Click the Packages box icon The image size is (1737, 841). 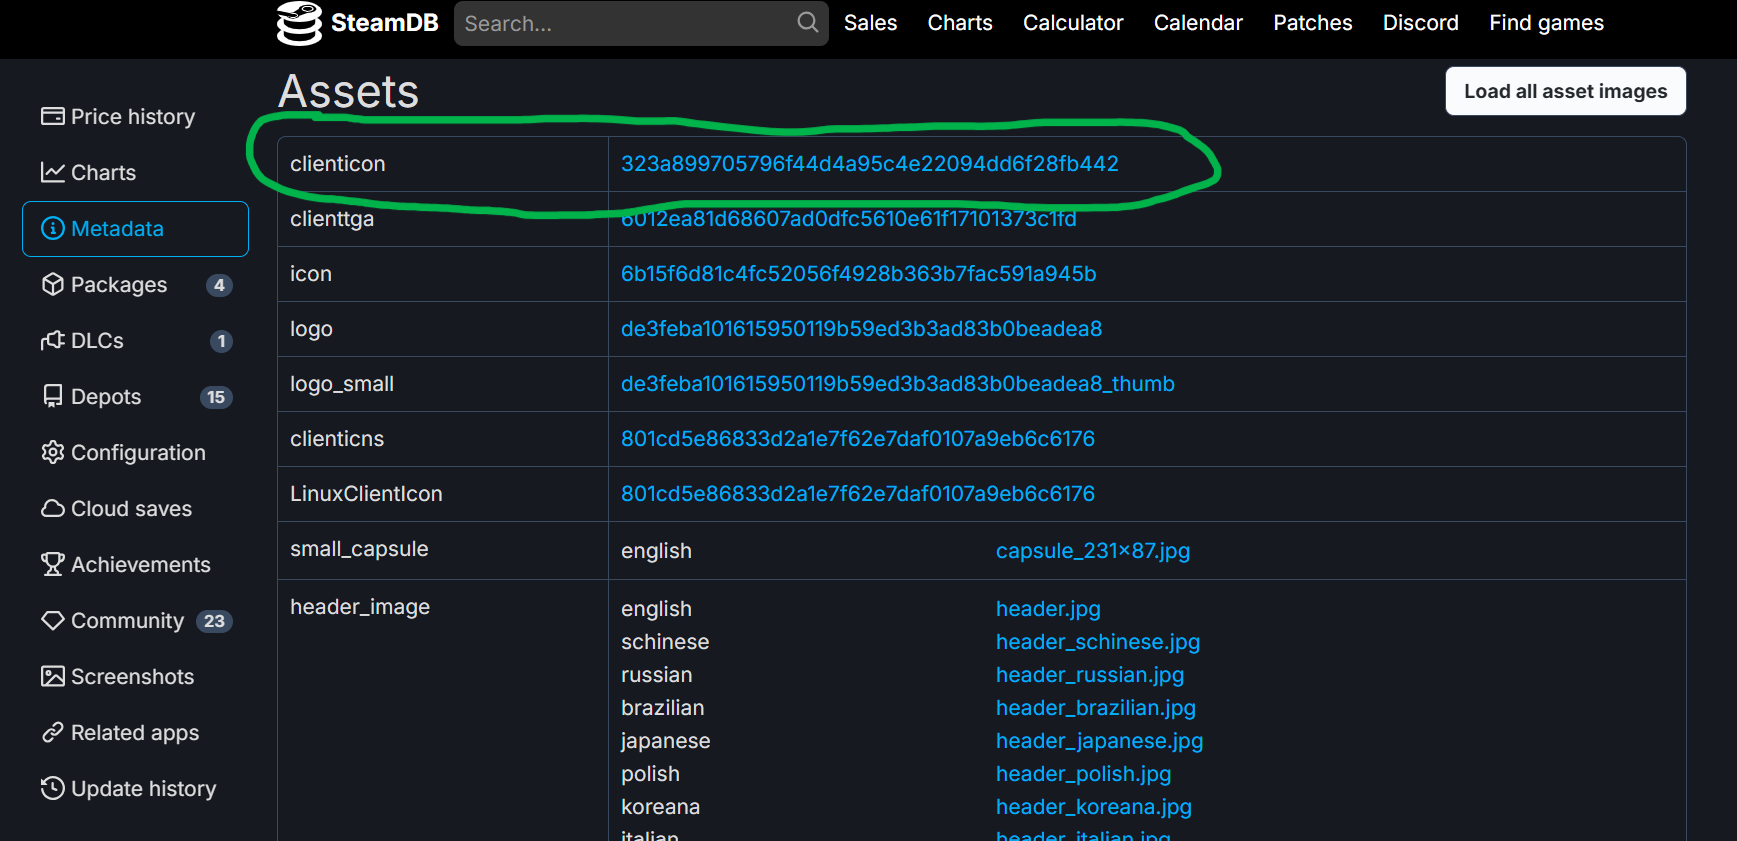[52, 285]
